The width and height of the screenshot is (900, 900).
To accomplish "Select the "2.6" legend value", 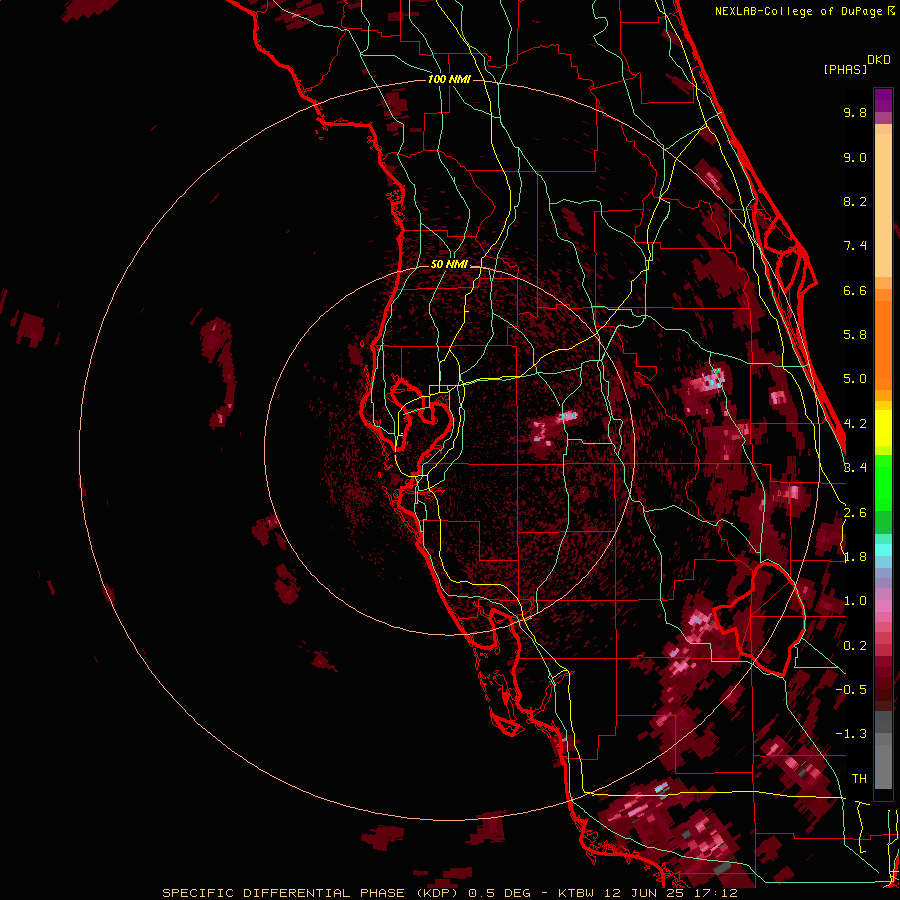I will (x=855, y=513).
